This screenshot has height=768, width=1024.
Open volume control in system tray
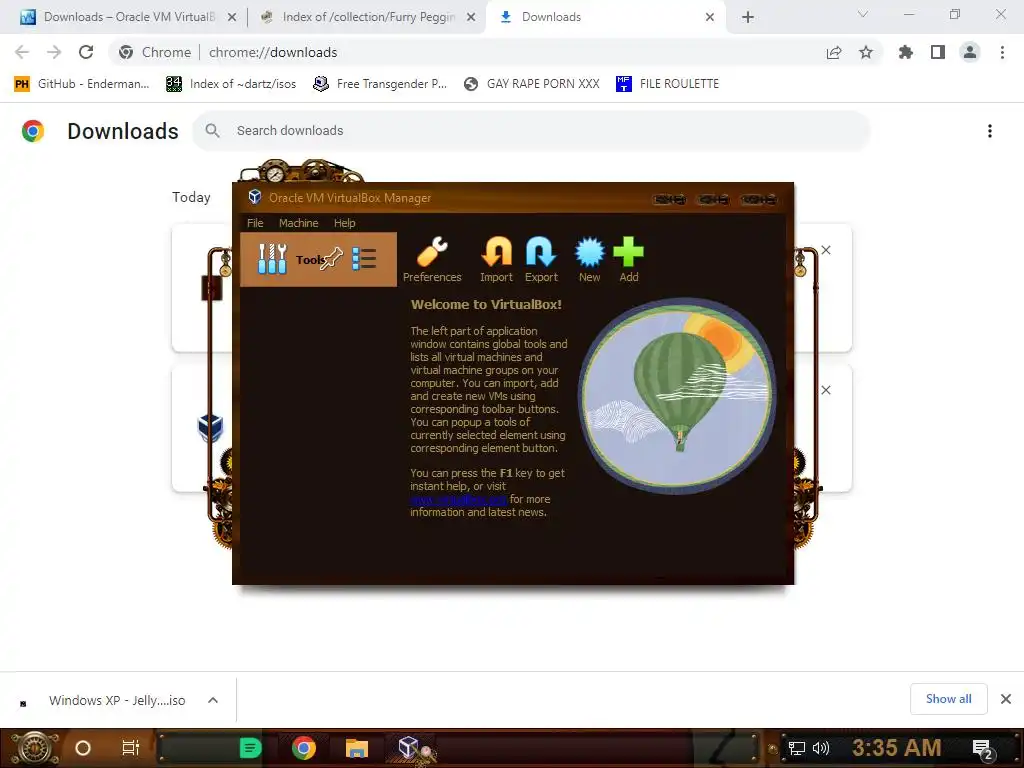pos(821,748)
